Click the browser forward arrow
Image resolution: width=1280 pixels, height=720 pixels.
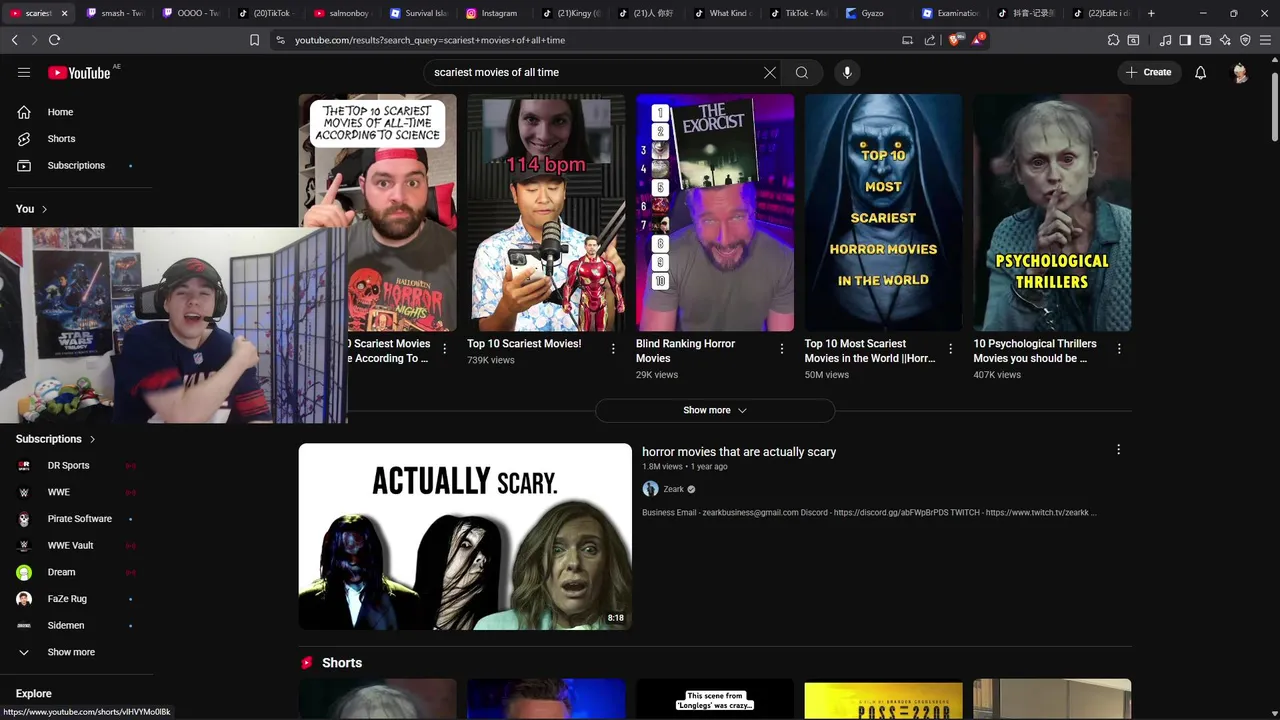click(x=34, y=40)
